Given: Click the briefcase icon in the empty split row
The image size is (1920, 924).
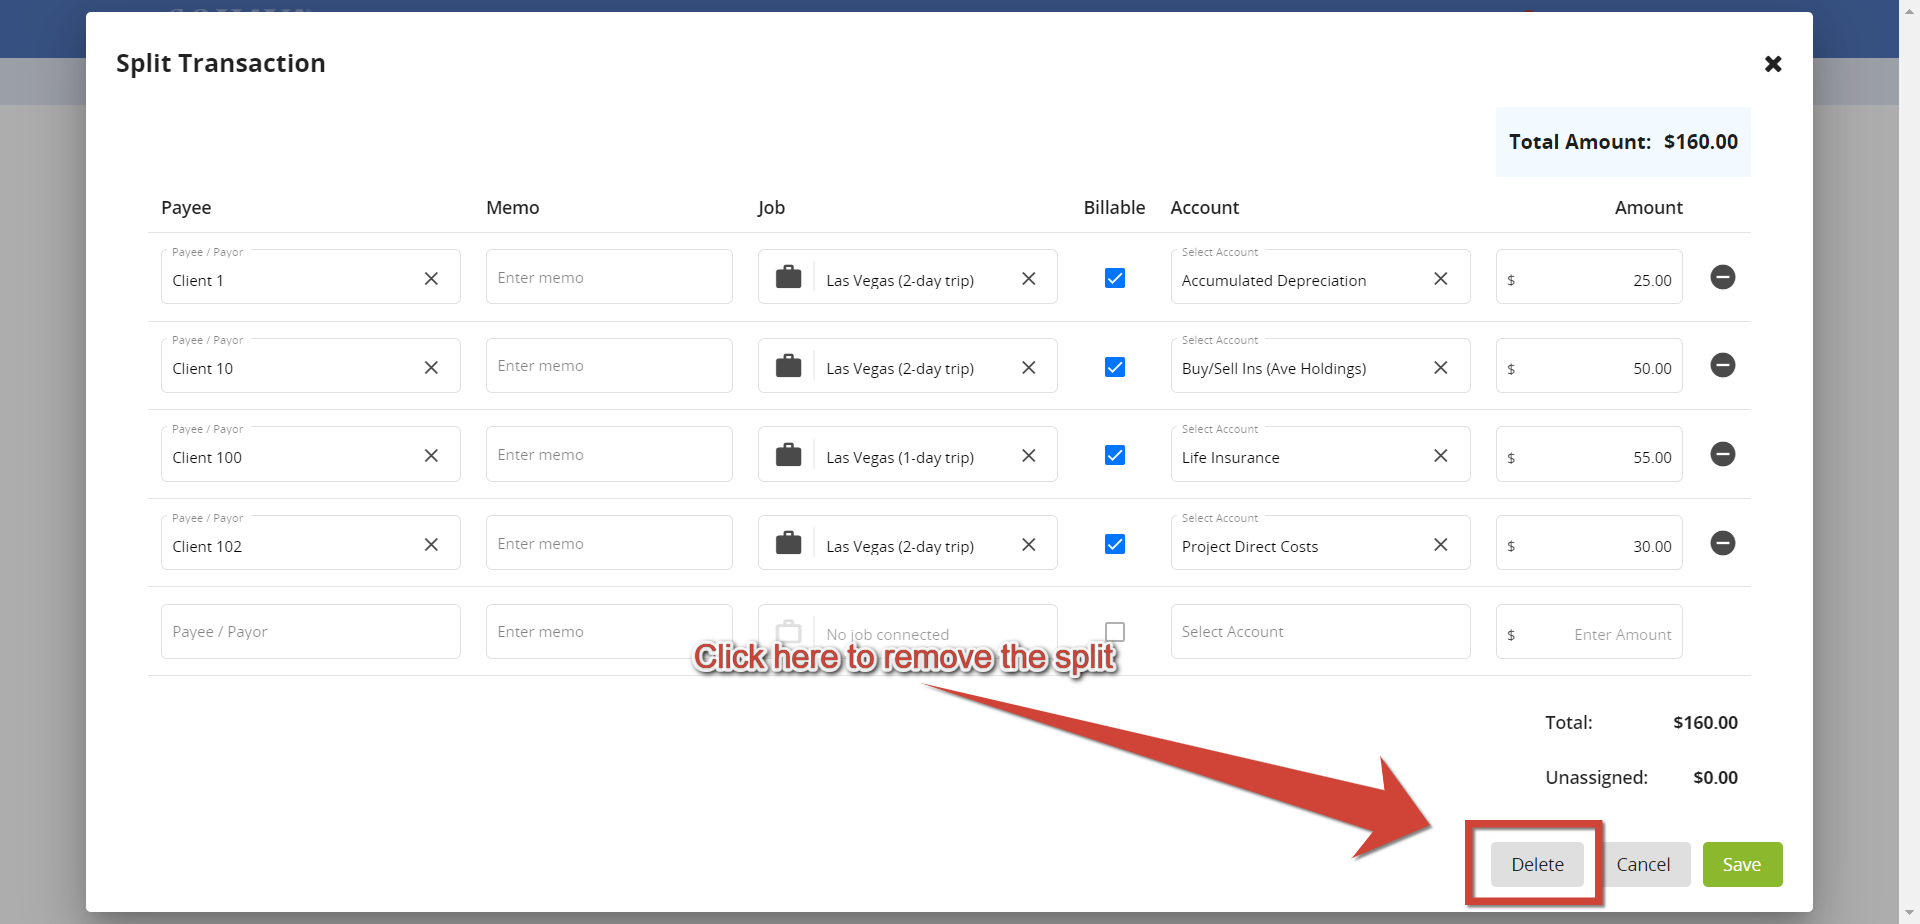Looking at the screenshot, I should tap(789, 631).
